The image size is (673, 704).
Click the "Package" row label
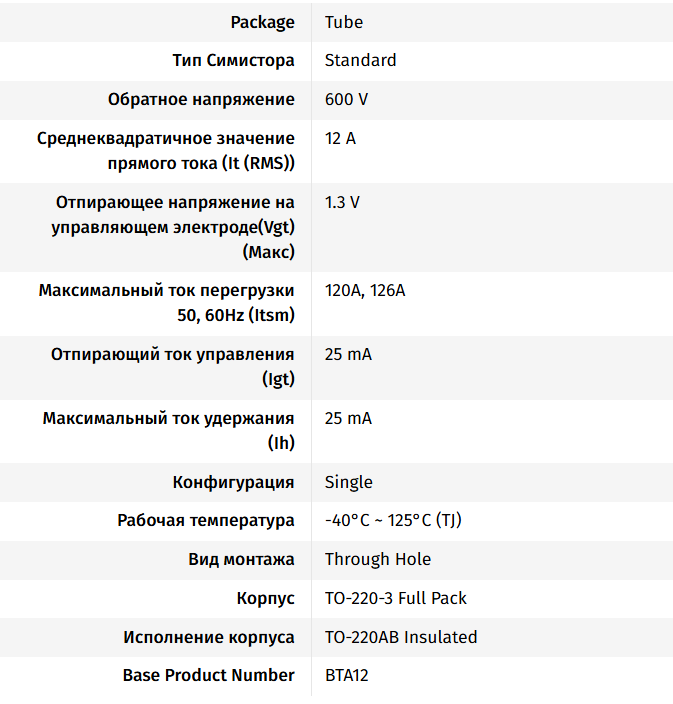tap(262, 22)
